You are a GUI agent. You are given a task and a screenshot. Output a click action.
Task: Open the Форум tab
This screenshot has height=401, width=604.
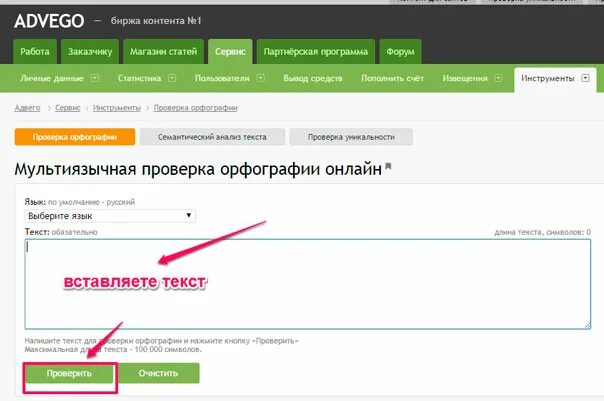(400, 52)
